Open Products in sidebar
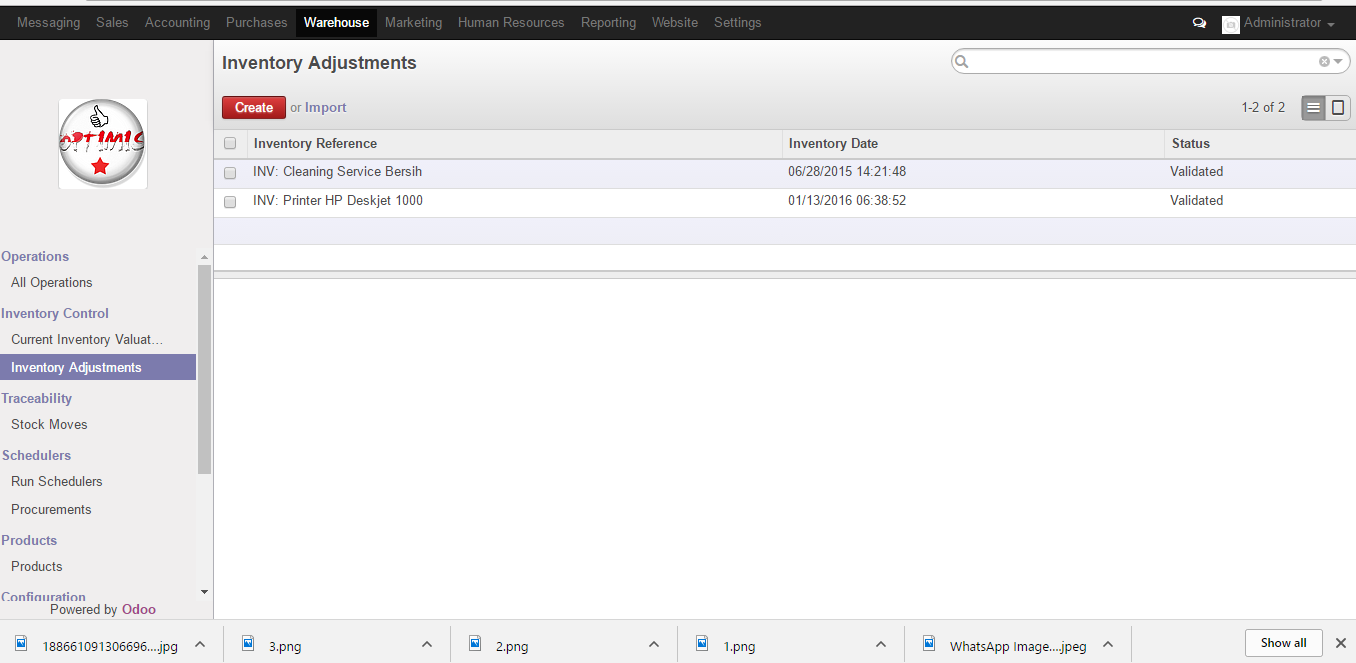 click(37, 567)
